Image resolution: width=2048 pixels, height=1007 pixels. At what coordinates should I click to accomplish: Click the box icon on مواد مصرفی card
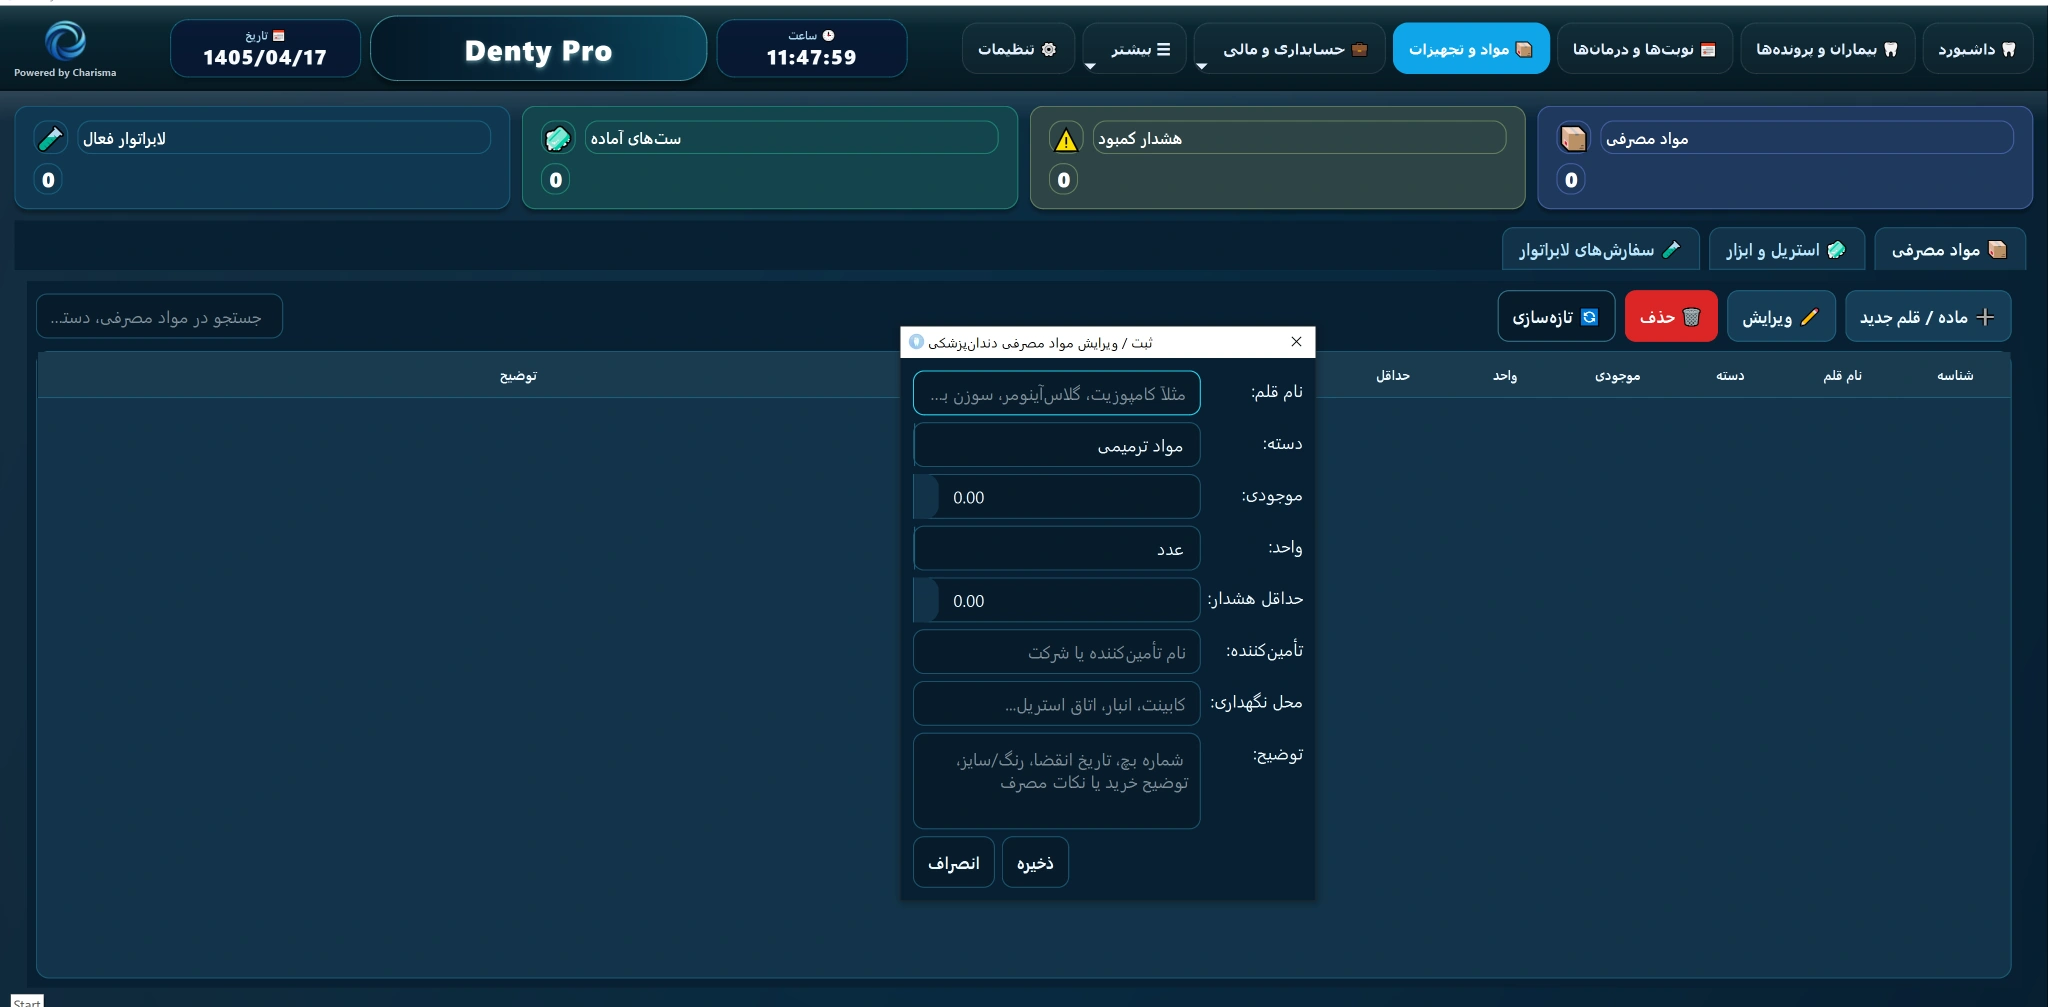pyautogui.click(x=1573, y=138)
